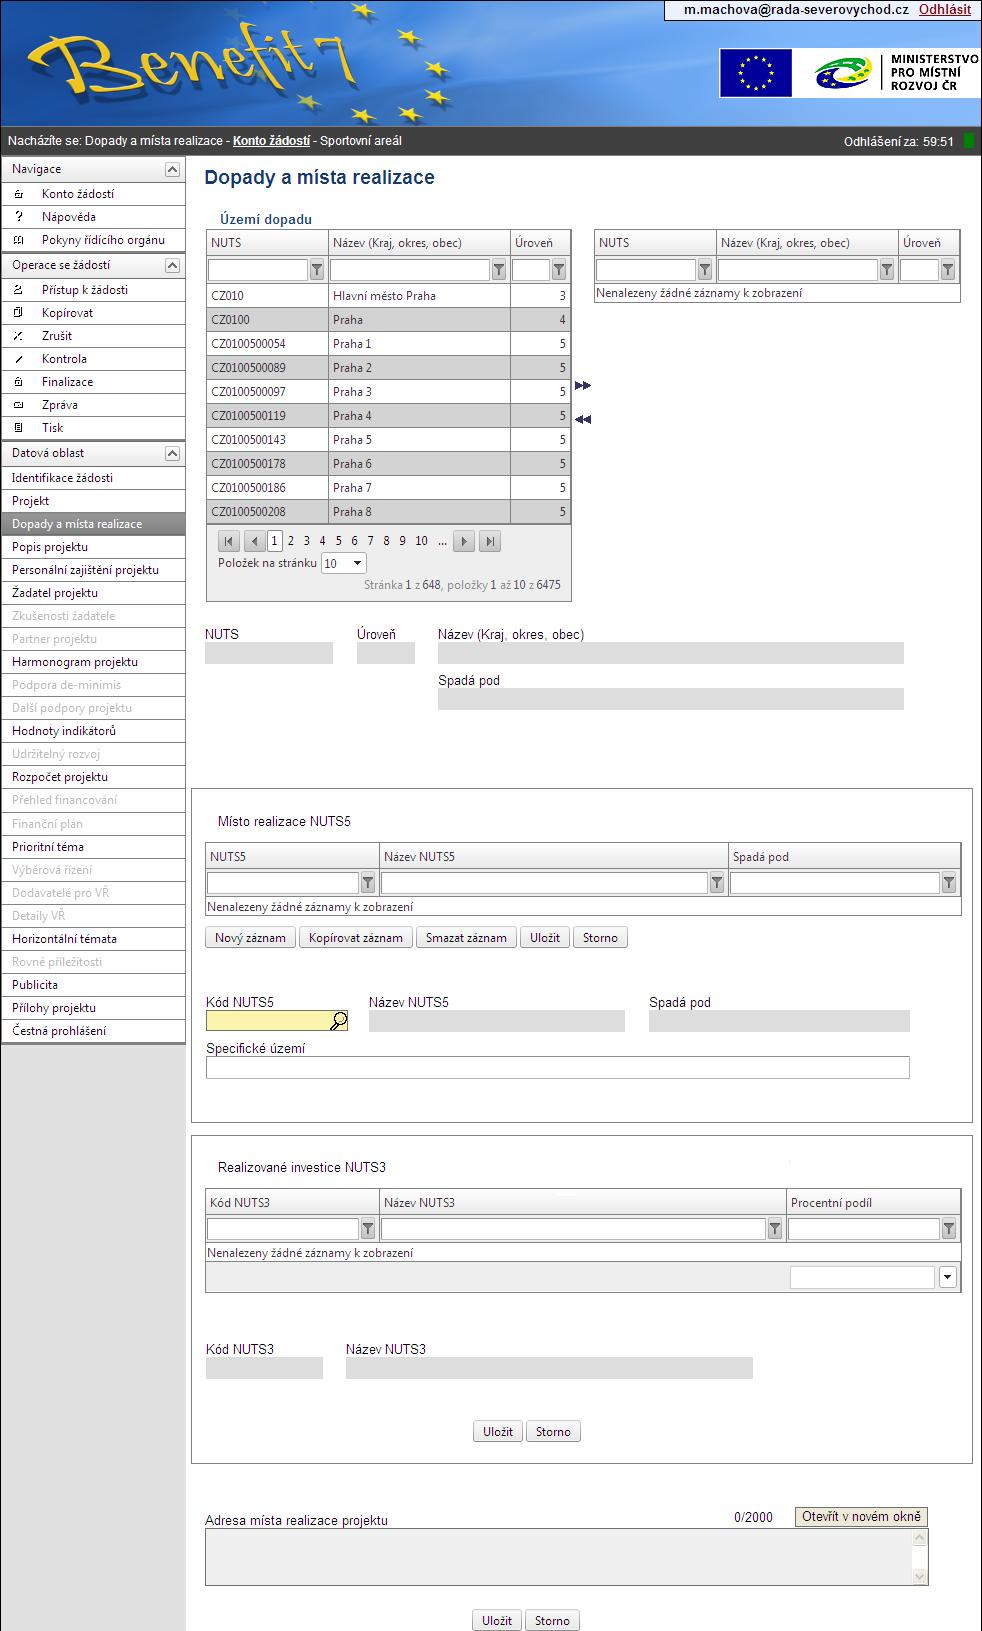
Task: Collapse the Navigace panel
Action: 172,170
